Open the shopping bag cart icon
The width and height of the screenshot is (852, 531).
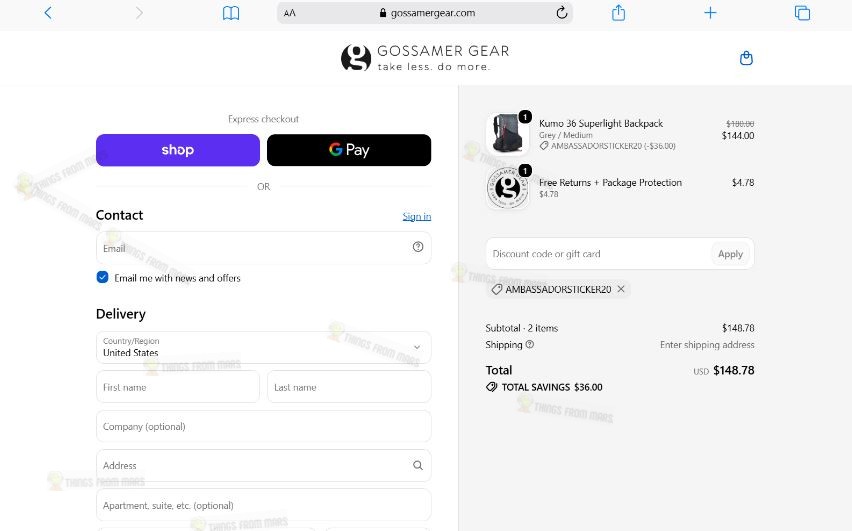click(x=746, y=58)
